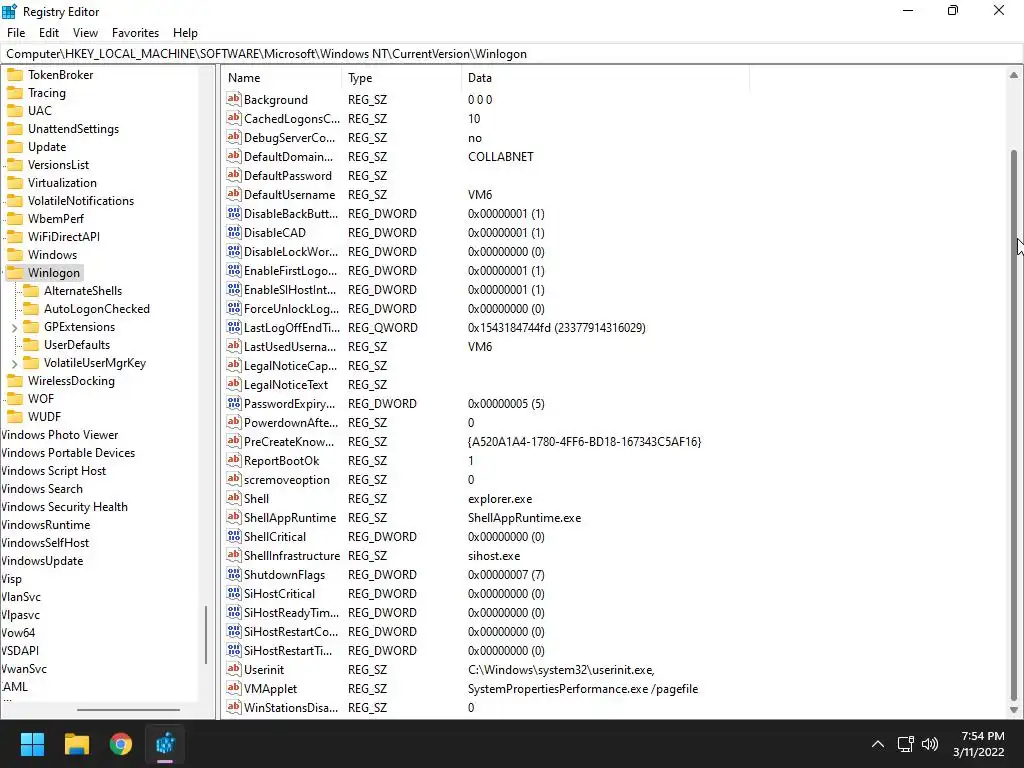Click the AlternateShells folder icon
The image size is (1024, 768).
pos(31,291)
